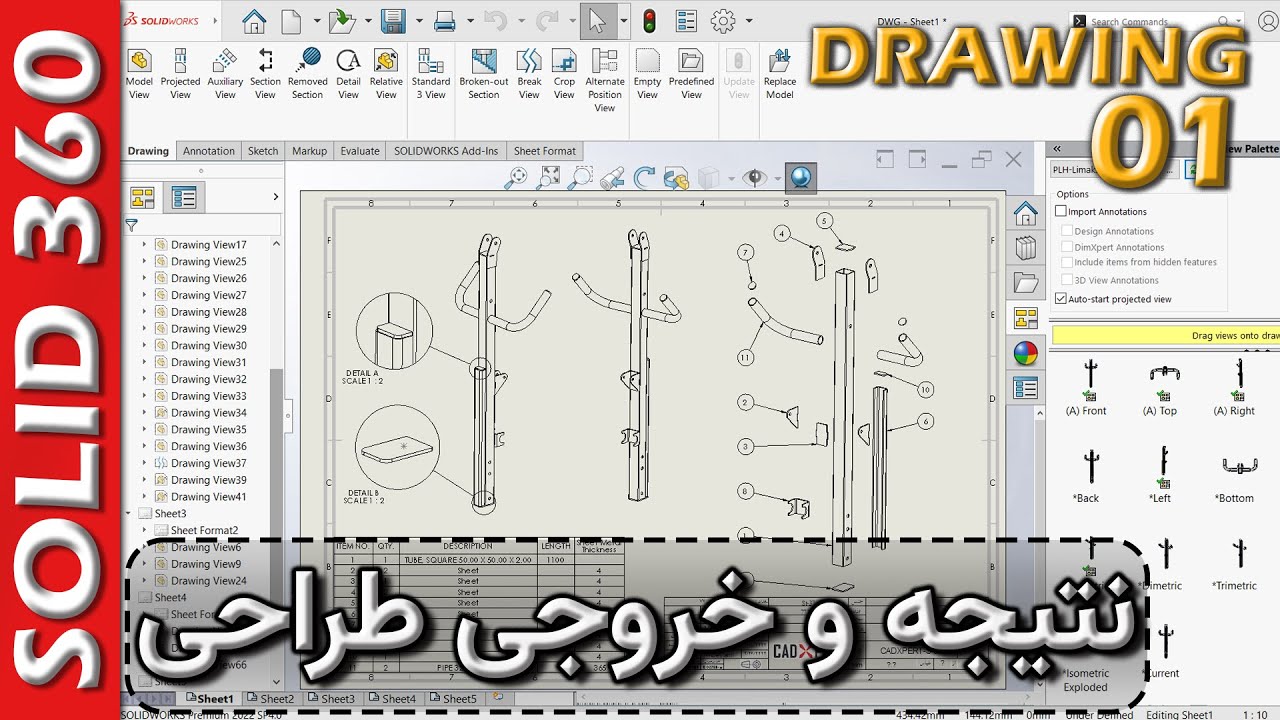The image size is (1280, 720).
Task: Pick the Relative View tool
Action: click(x=386, y=75)
